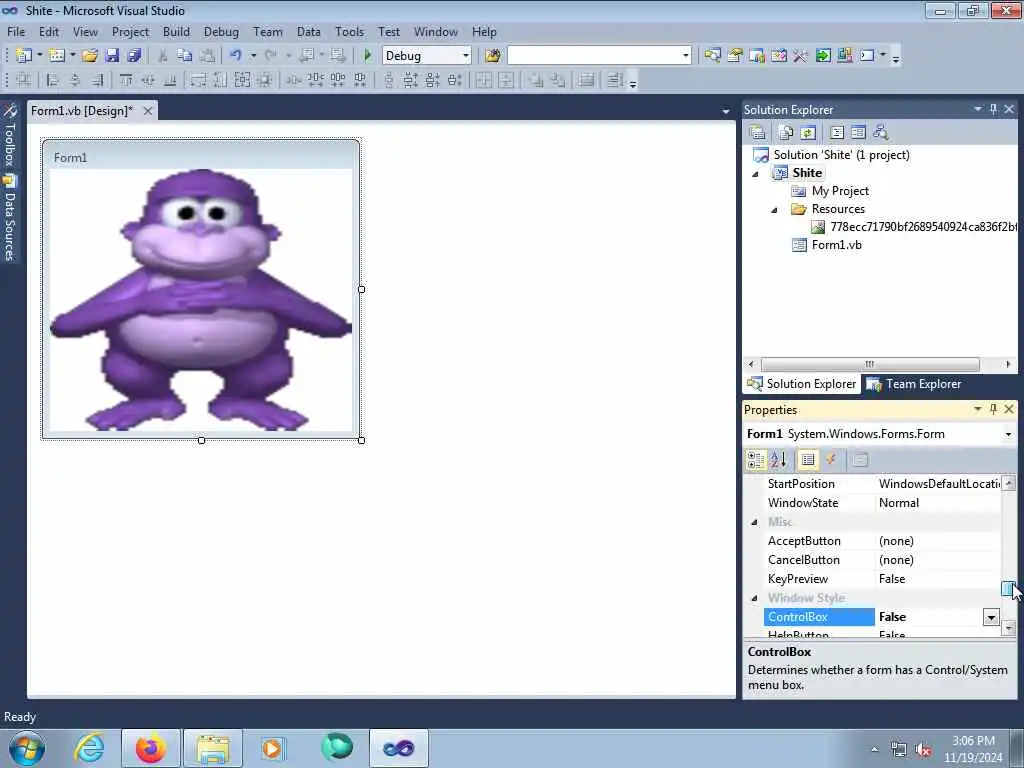
Task: Open the Find combo box dropdown arrow
Action: click(x=685, y=56)
